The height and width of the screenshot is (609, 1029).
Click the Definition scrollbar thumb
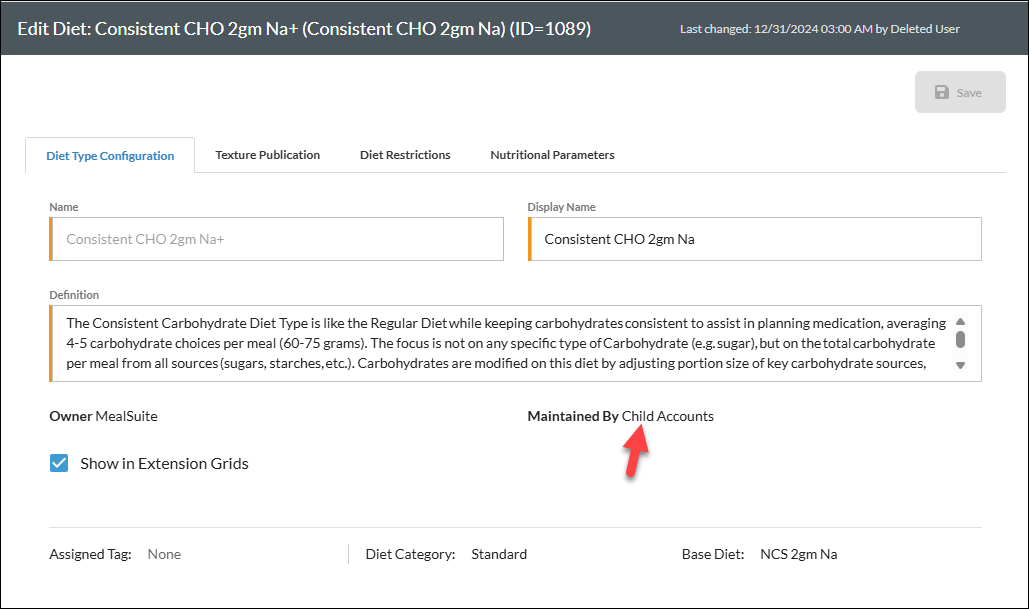click(960, 339)
